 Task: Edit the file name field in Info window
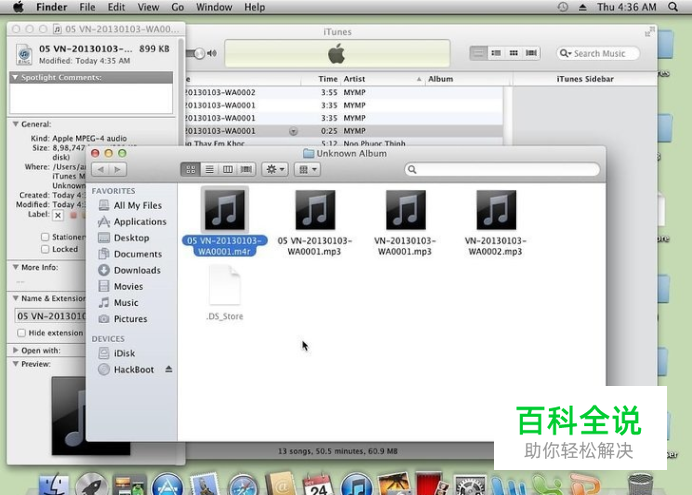(x=50, y=316)
